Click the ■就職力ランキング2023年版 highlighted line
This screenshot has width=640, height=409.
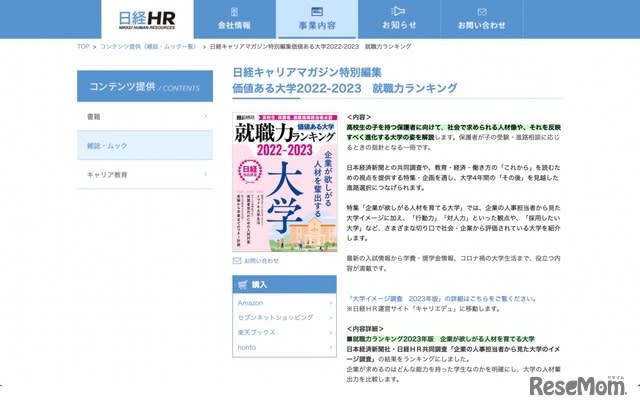pos(440,339)
